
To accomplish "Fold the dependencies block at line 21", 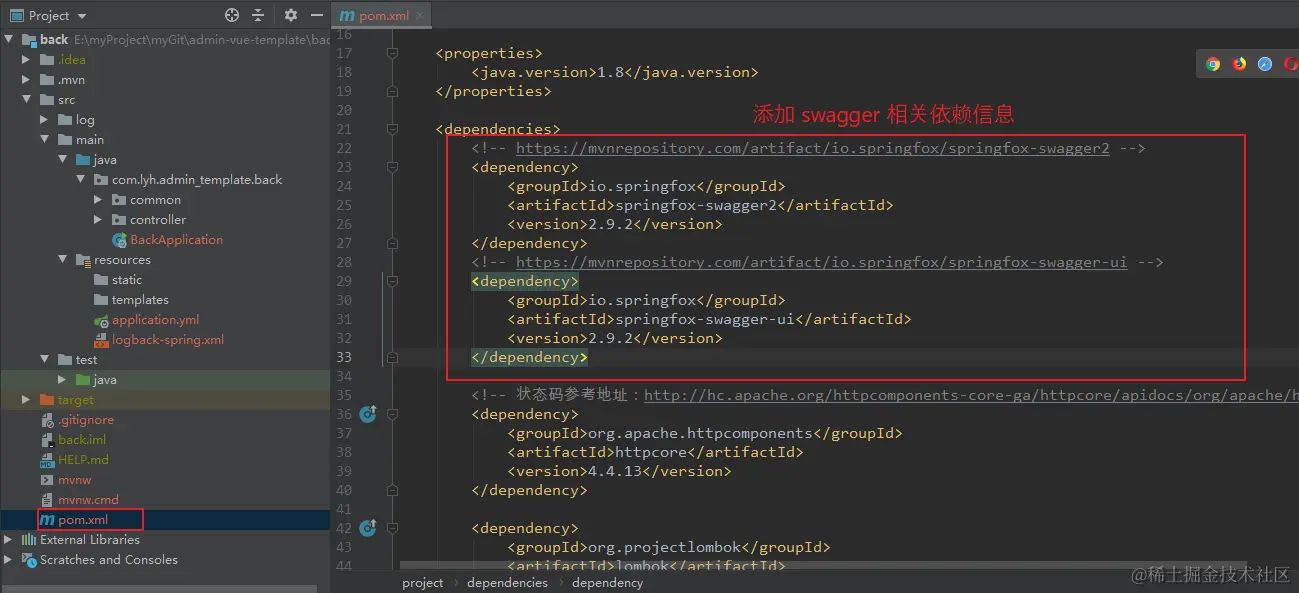I will [x=393, y=129].
